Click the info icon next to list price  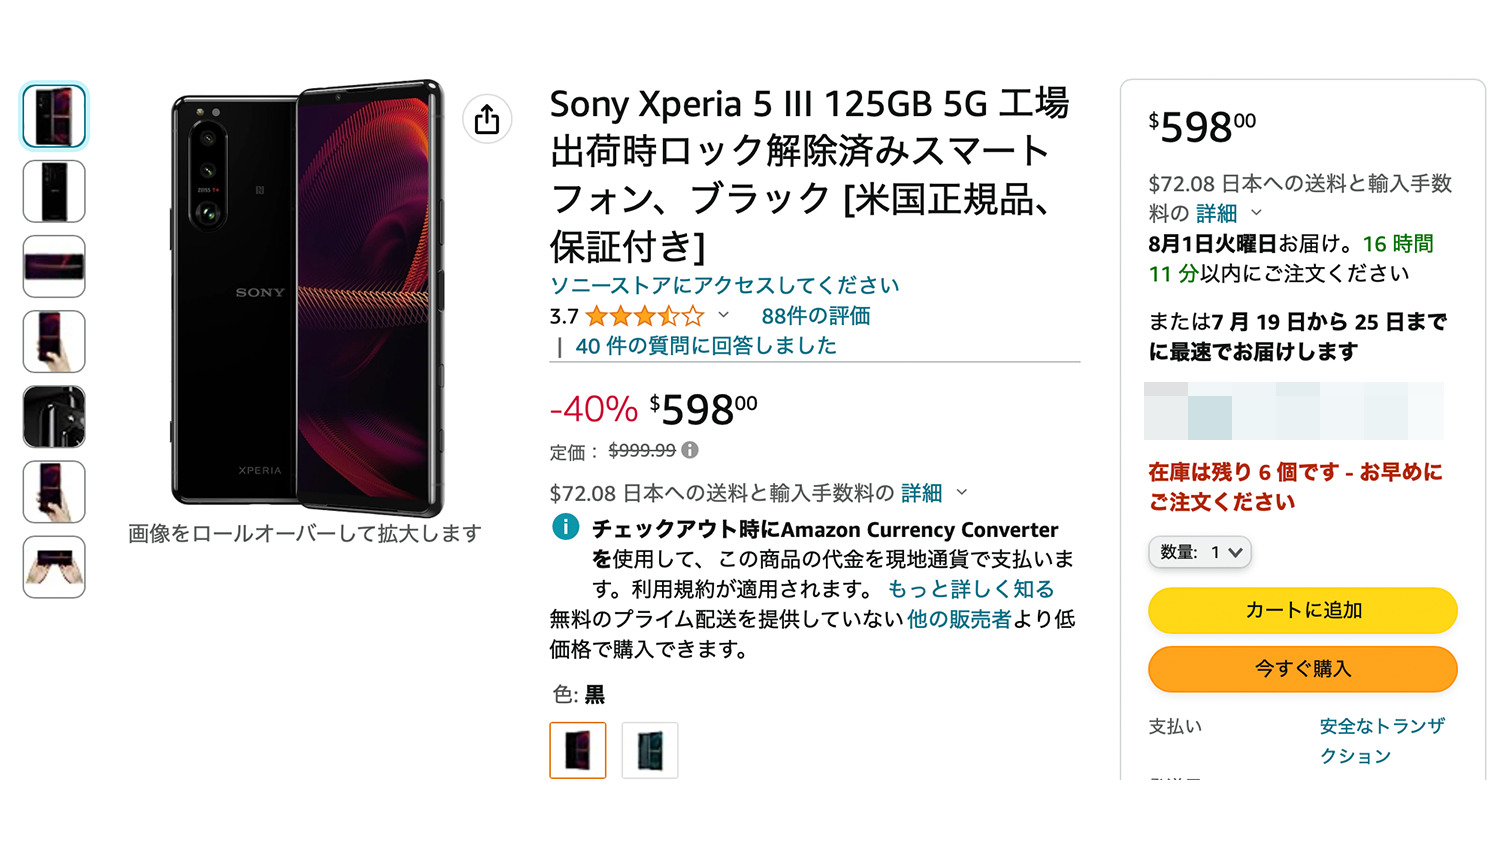click(x=690, y=450)
